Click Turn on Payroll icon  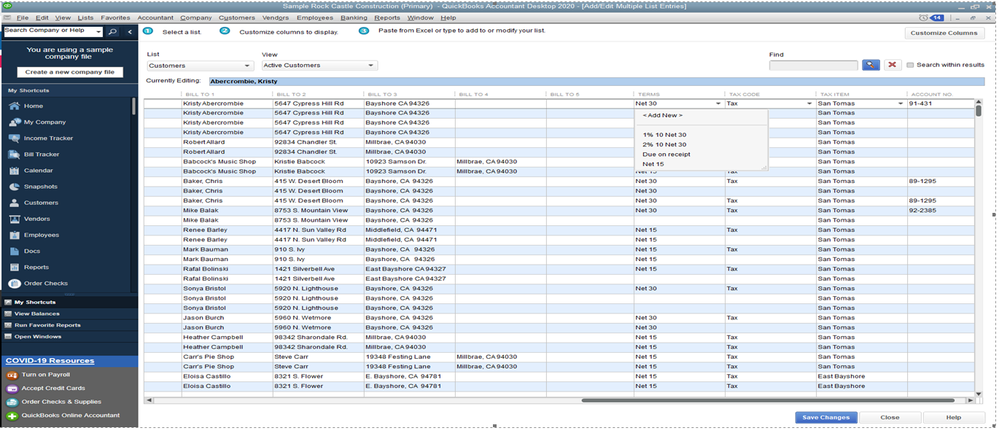click(x=11, y=374)
